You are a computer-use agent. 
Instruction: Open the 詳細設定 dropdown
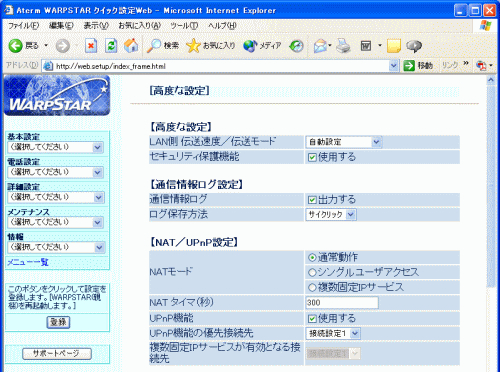tap(56, 197)
